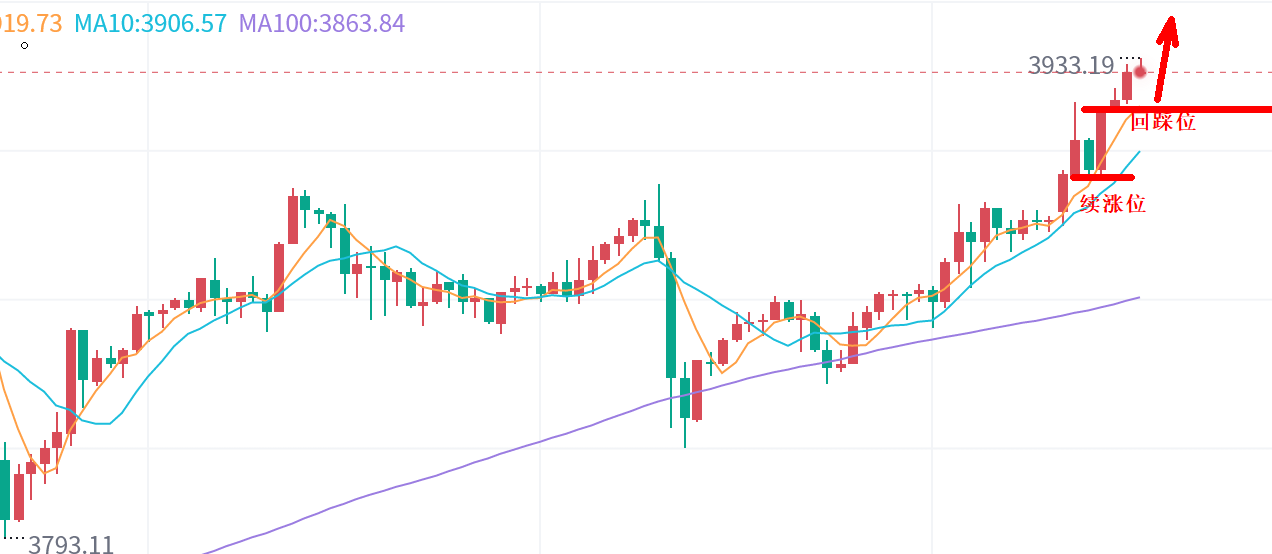Click the short red line above 续涨位

pyautogui.click(x=1102, y=178)
